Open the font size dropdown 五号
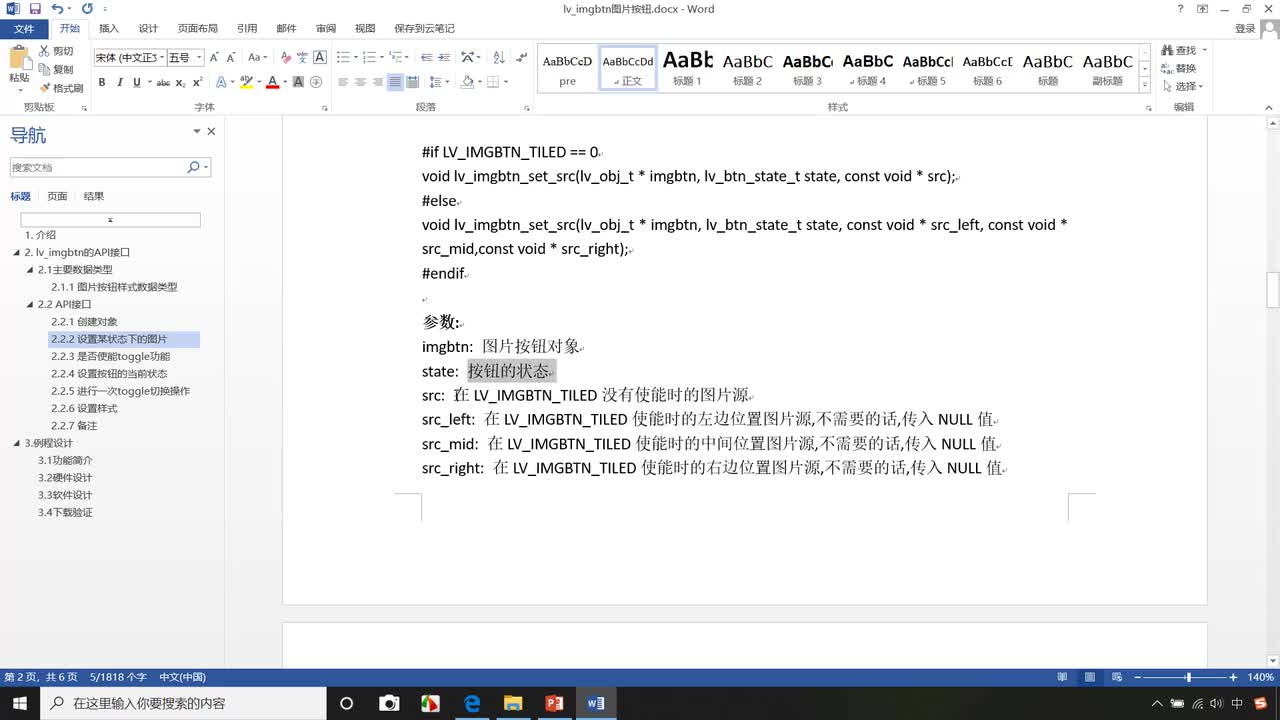The image size is (1280, 720). pyautogui.click(x=185, y=58)
